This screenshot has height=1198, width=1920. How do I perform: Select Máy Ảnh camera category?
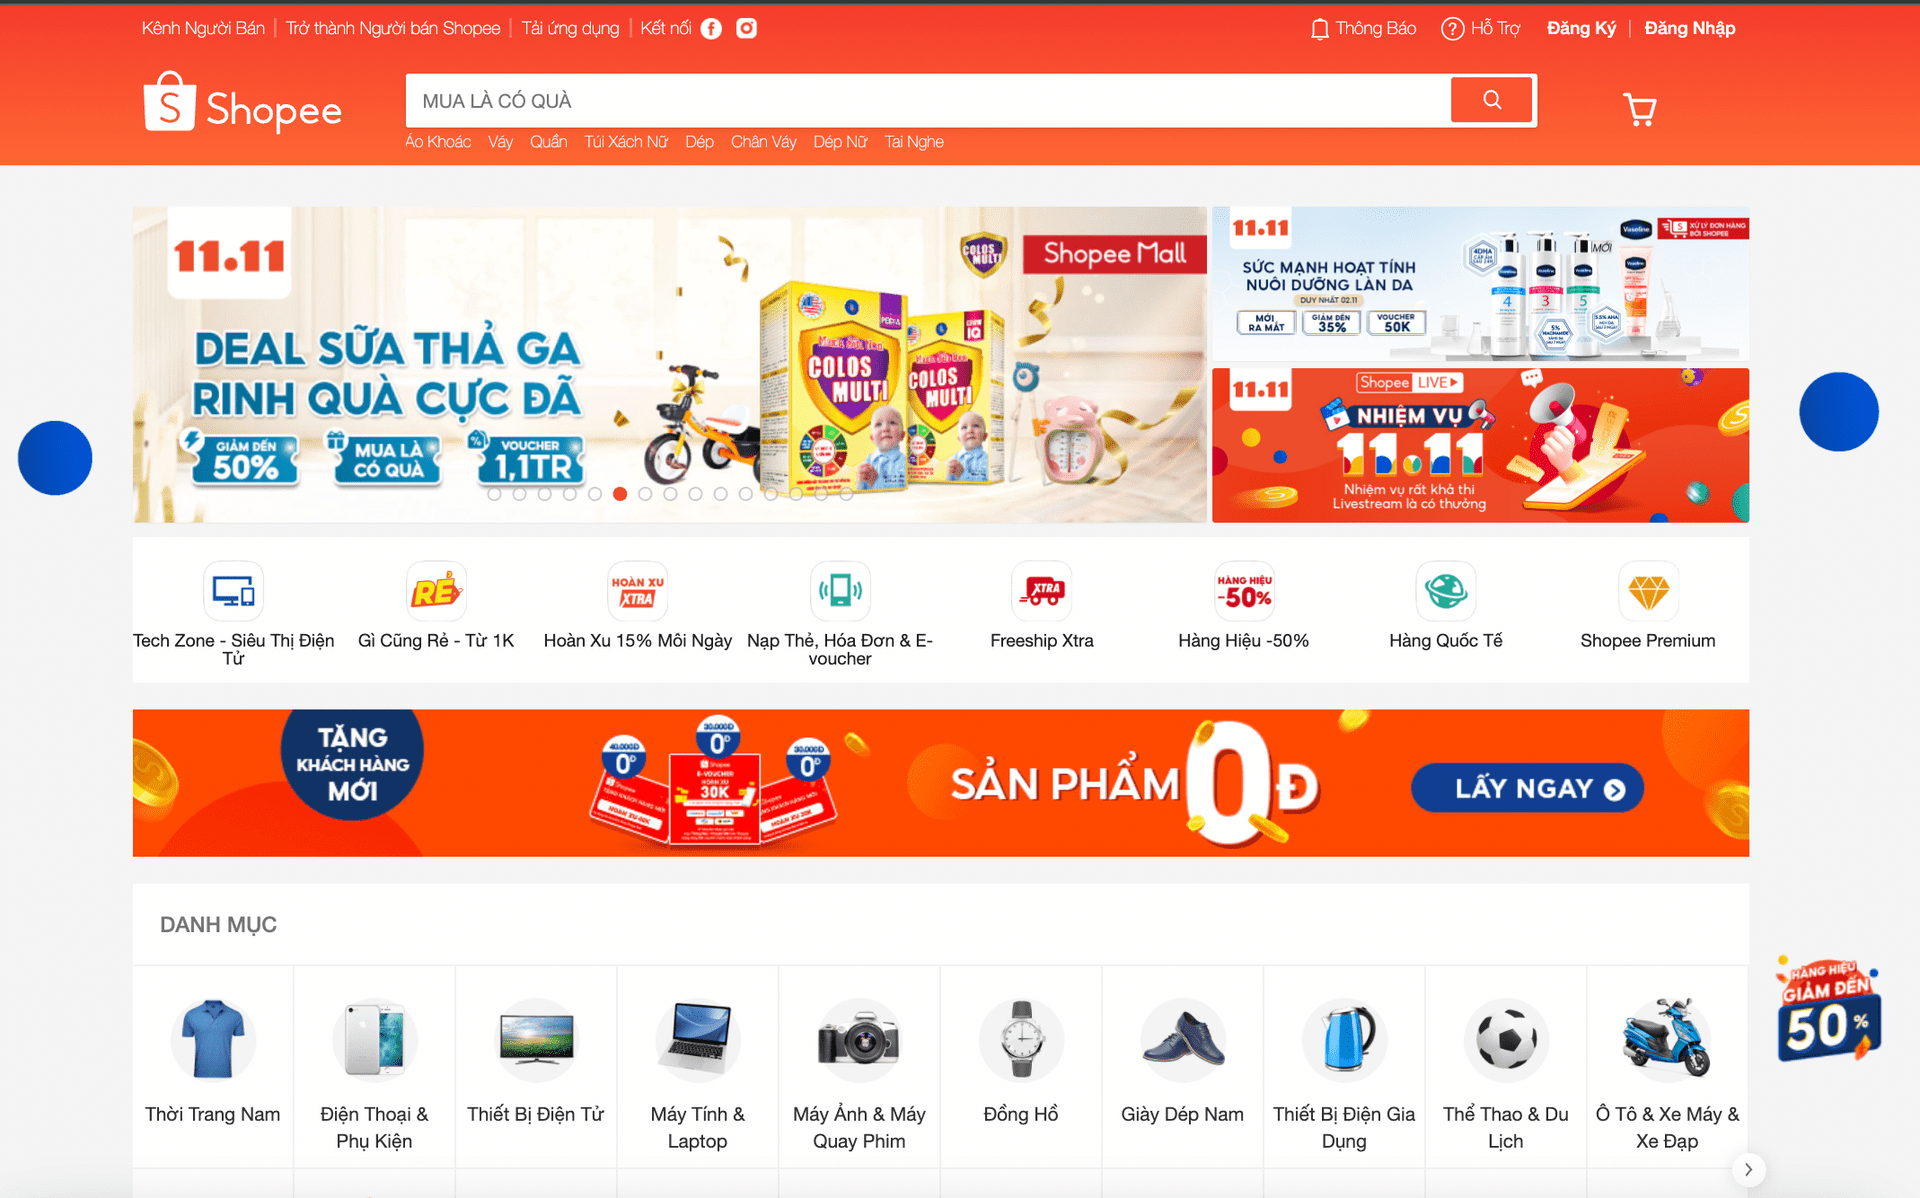[859, 1066]
